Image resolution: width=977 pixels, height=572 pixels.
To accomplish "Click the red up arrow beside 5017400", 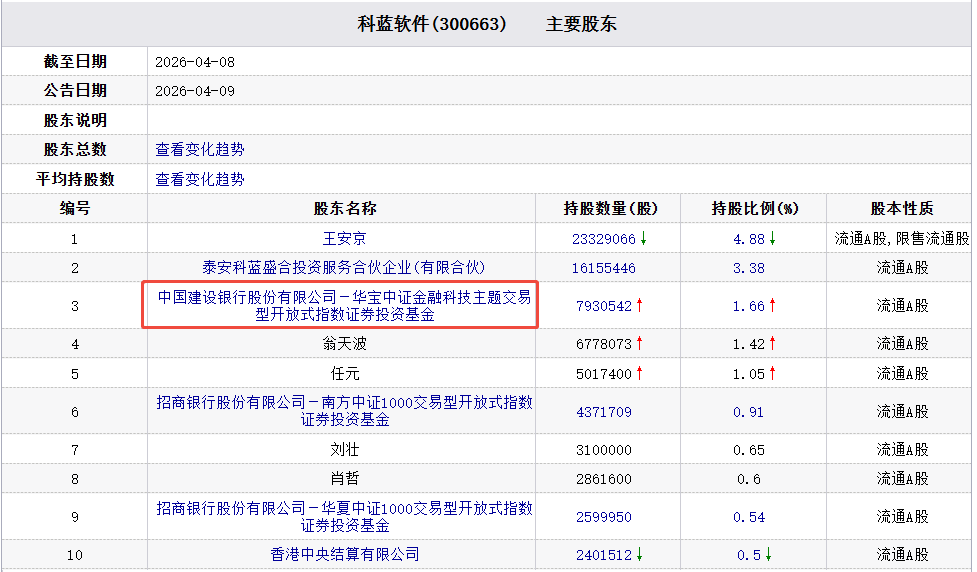I will [x=639, y=373].
